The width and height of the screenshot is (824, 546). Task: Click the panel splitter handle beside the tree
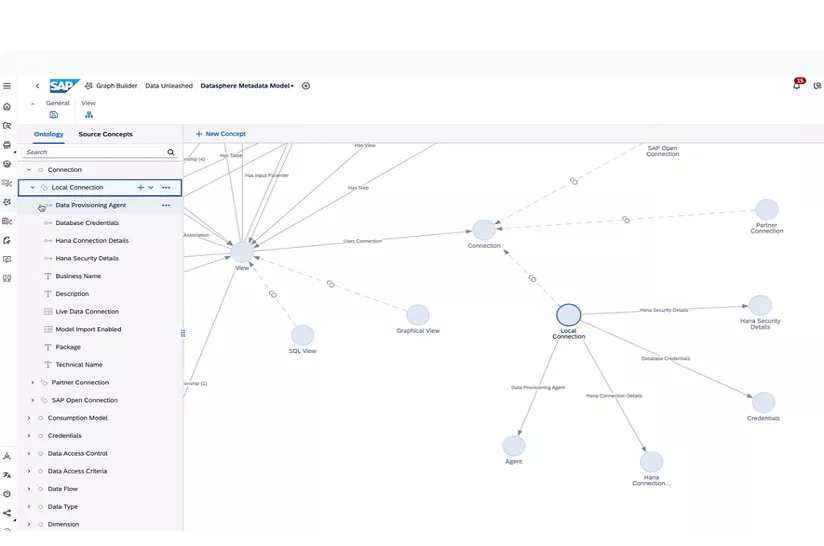point(183,333)
